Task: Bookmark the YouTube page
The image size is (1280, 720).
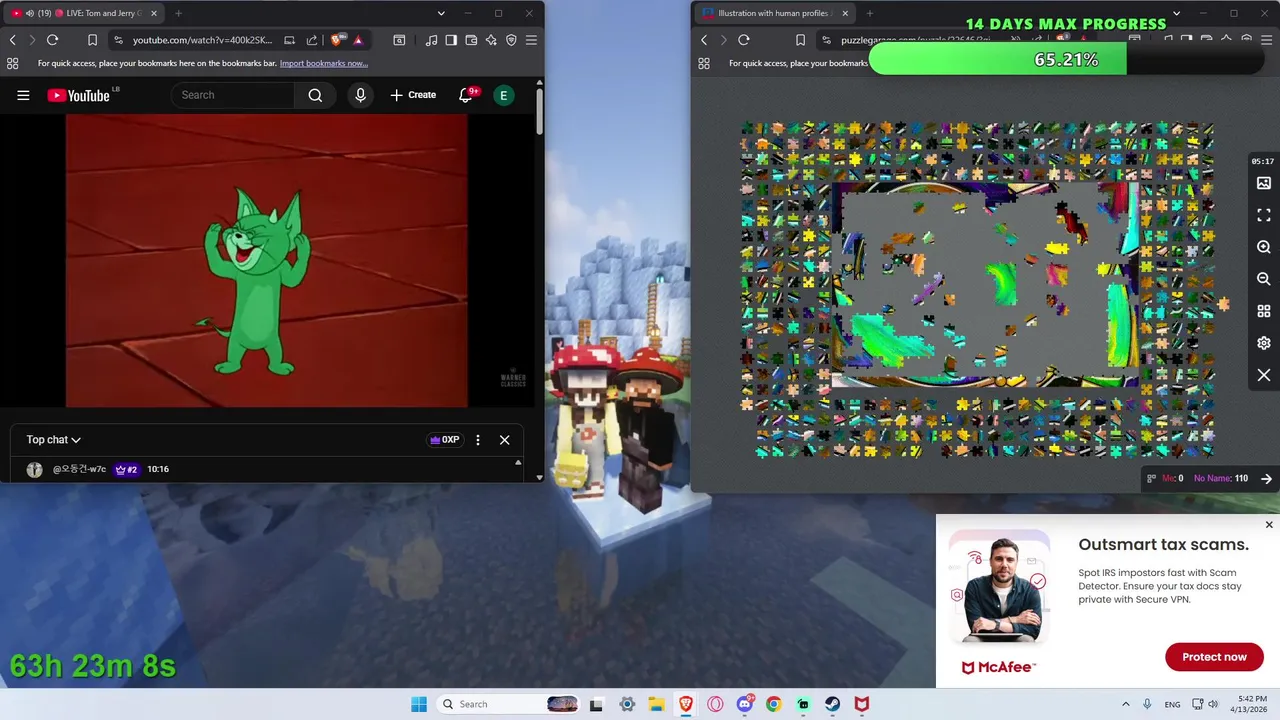Action: pyautogui.click(x=92, y=40)
